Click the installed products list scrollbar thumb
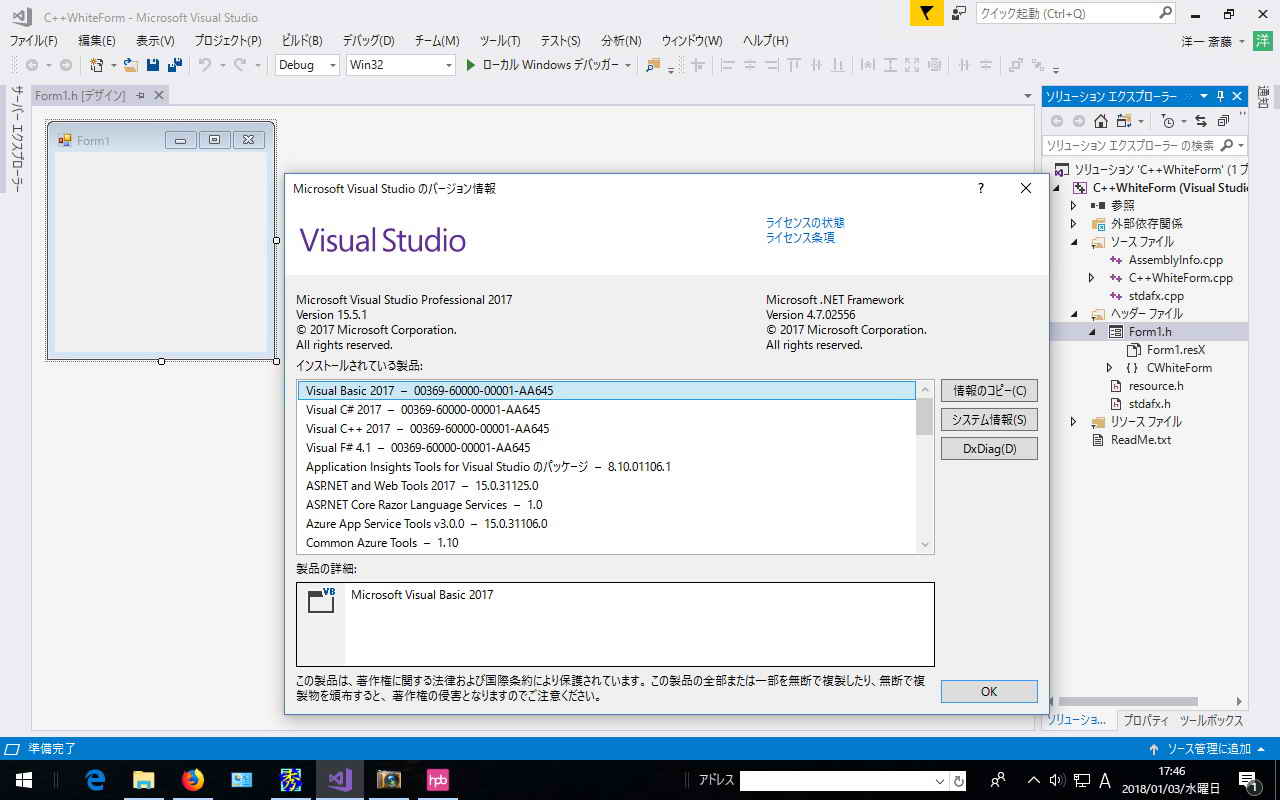Viewport: 1280px width, 800px height. tap(925, 416)
